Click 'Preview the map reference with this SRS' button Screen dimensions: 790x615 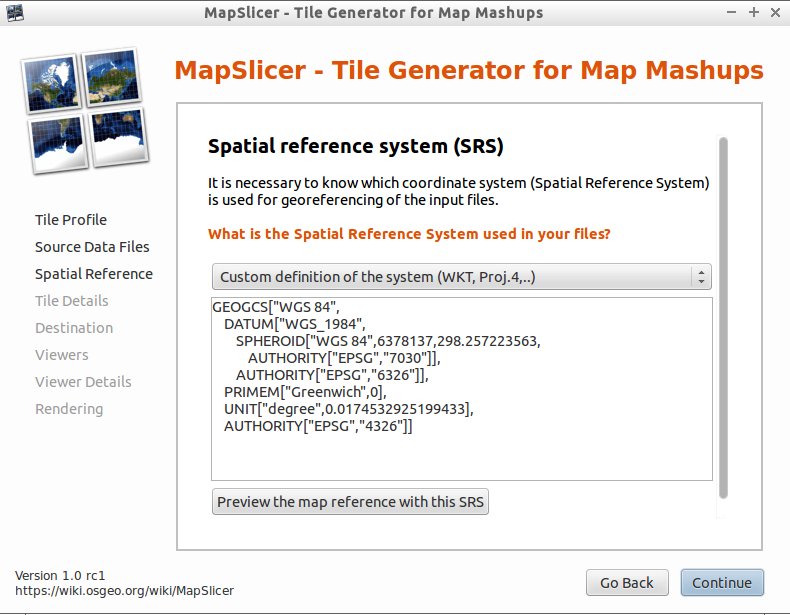(350, 502)
